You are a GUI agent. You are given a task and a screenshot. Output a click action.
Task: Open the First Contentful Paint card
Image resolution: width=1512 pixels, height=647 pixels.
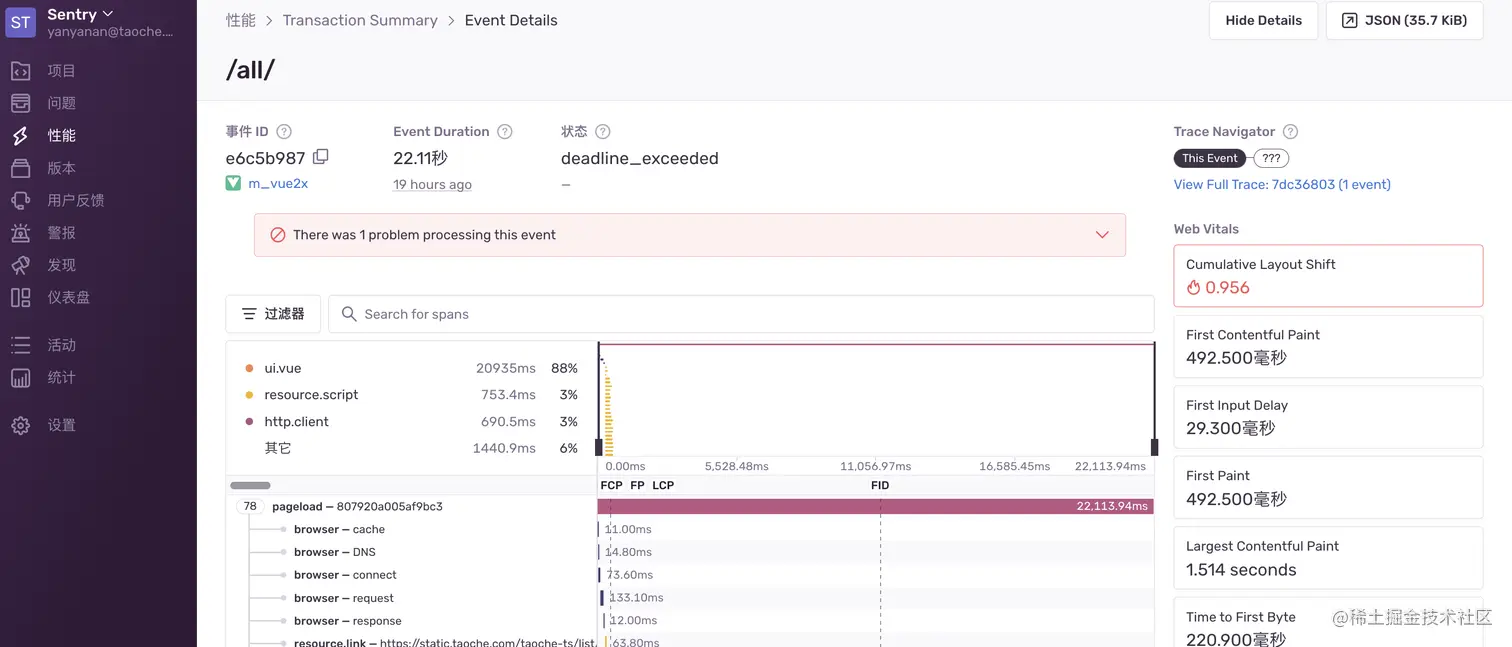1328,346
